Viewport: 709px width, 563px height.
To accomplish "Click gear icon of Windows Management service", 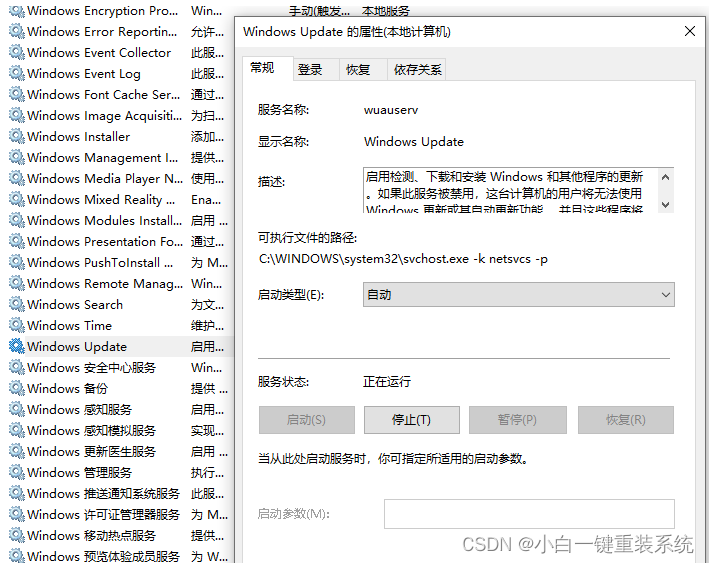I will (17, 157).
